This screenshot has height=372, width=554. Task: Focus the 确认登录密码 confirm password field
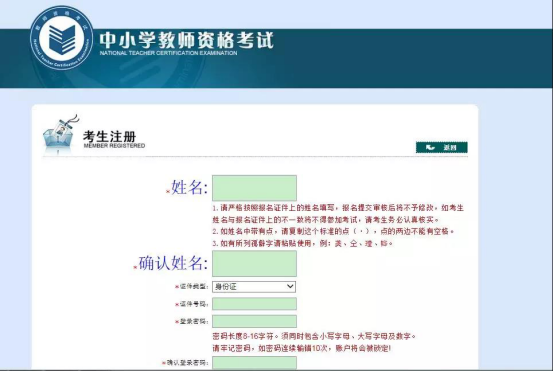pos(254,363)
